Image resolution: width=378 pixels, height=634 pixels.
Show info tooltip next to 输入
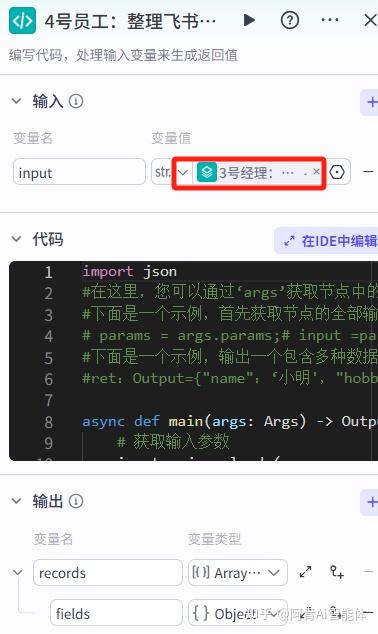coord(76,101)
